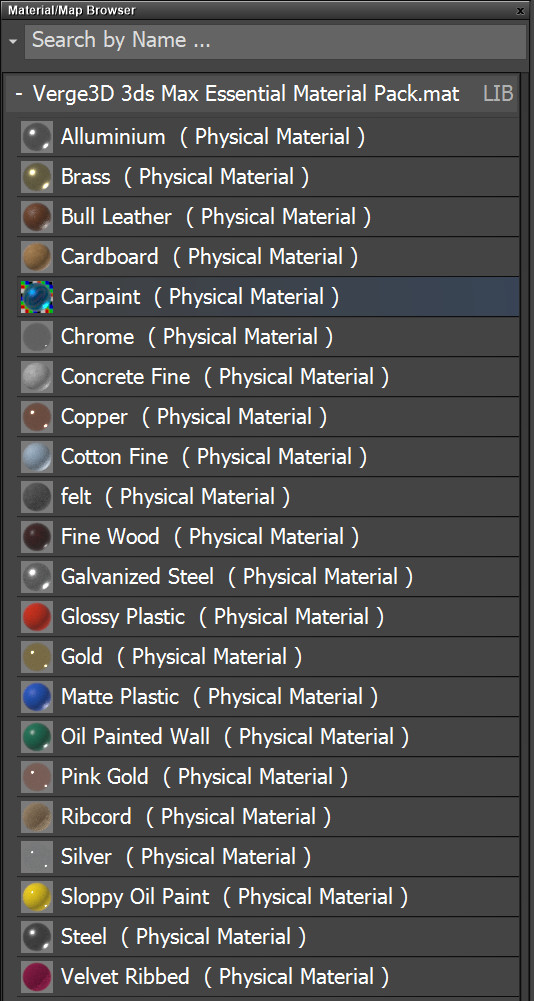
Task: Select Carpaint (Physical Material) row text
Action: [200, 297]
